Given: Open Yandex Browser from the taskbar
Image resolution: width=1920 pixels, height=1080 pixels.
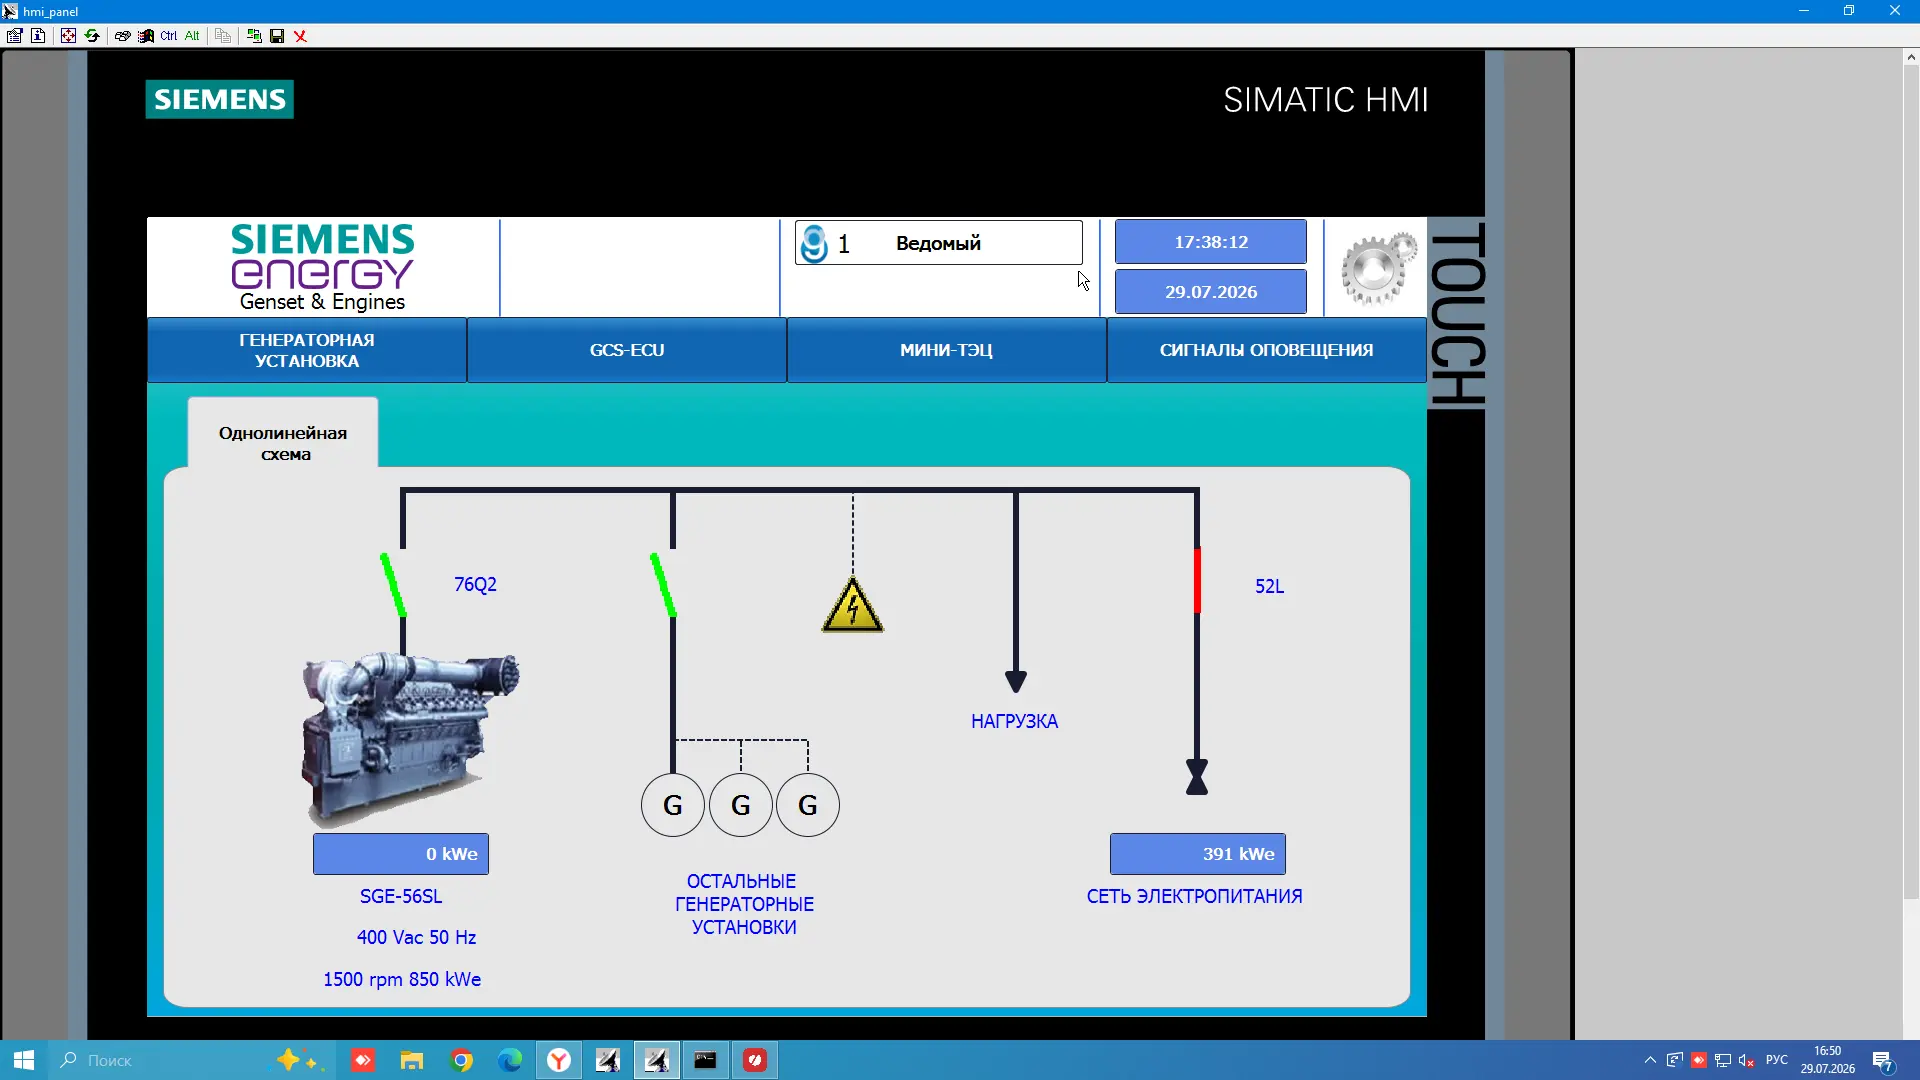Looking at the screenshot, I should tap(559, 1060).
